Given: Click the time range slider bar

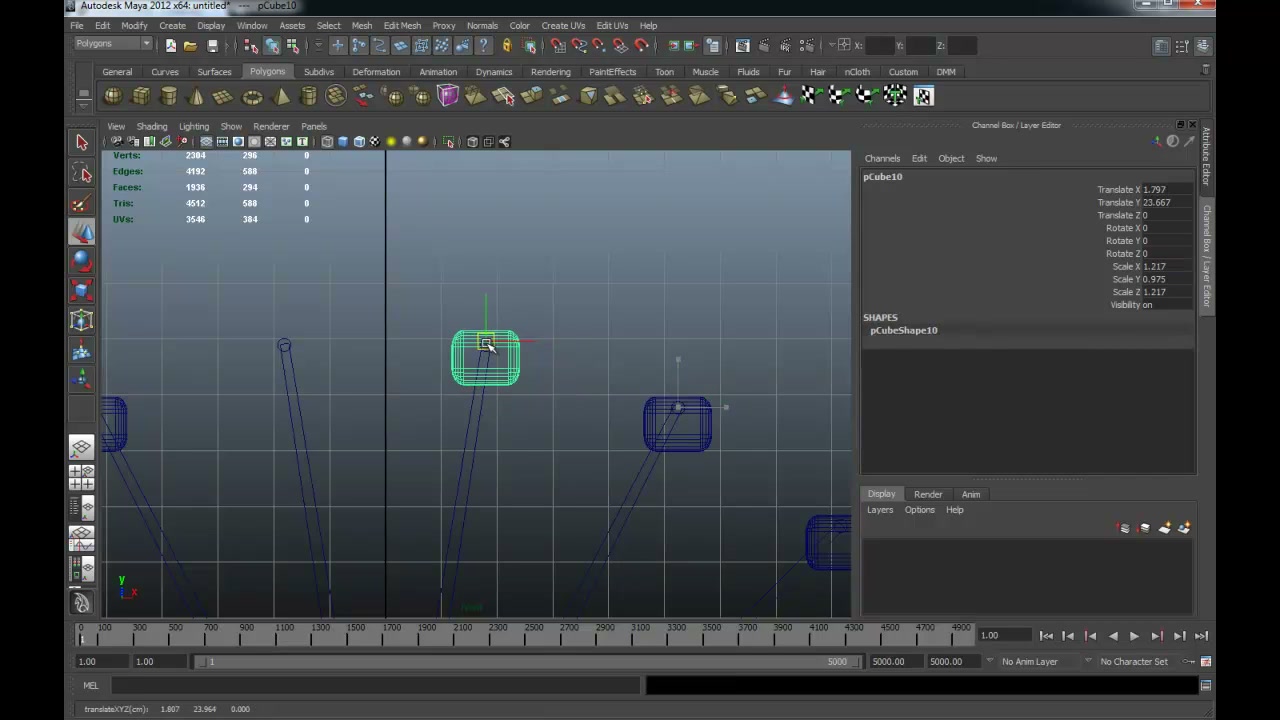Looking at the screenshot, I should (x=526, y=662).
